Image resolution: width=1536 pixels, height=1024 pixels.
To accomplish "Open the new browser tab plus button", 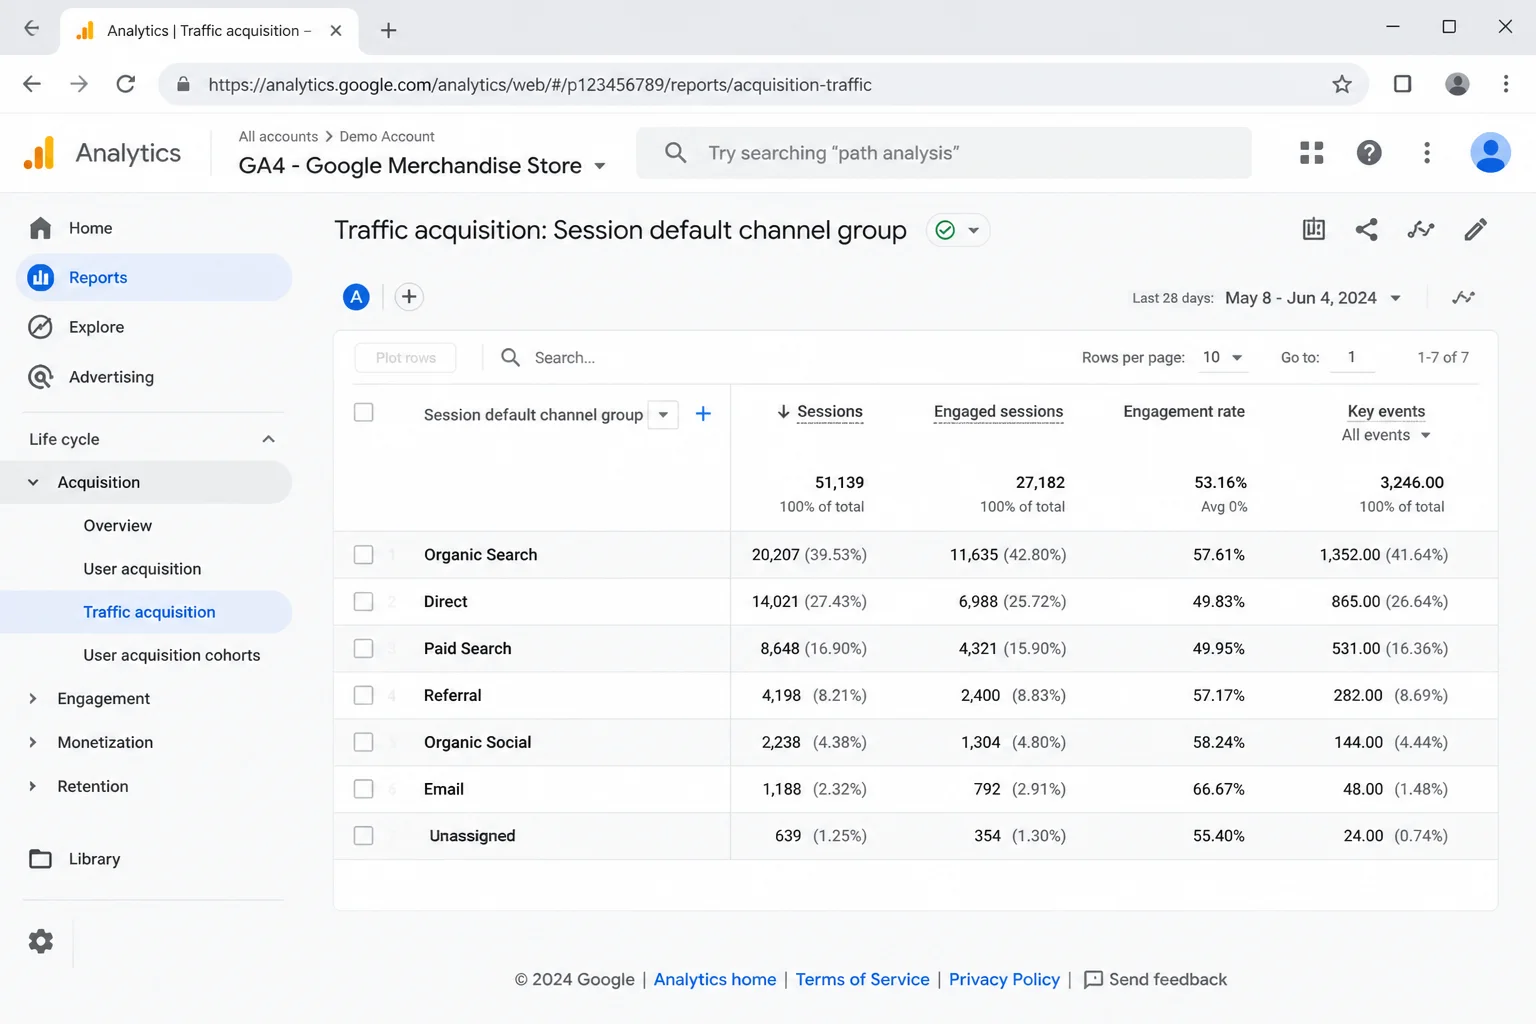I will tap(389, 30).
